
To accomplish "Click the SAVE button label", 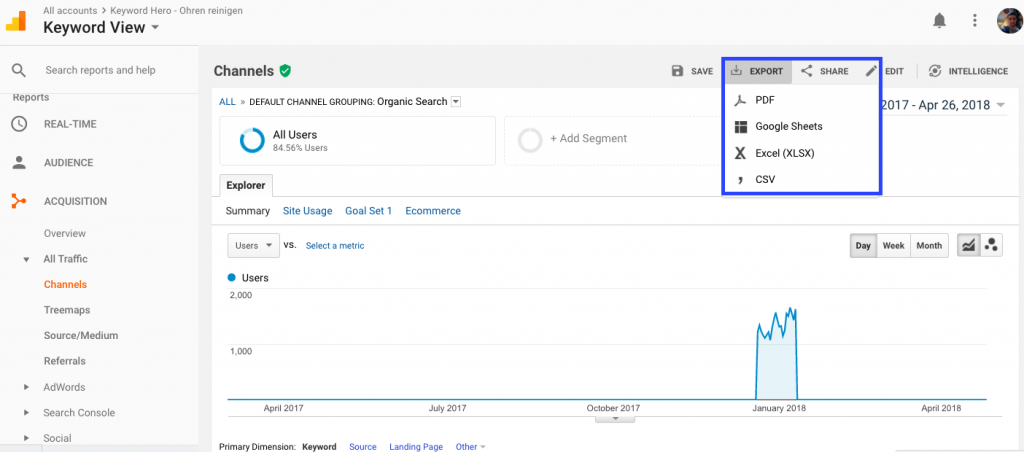I will point(702,71).
